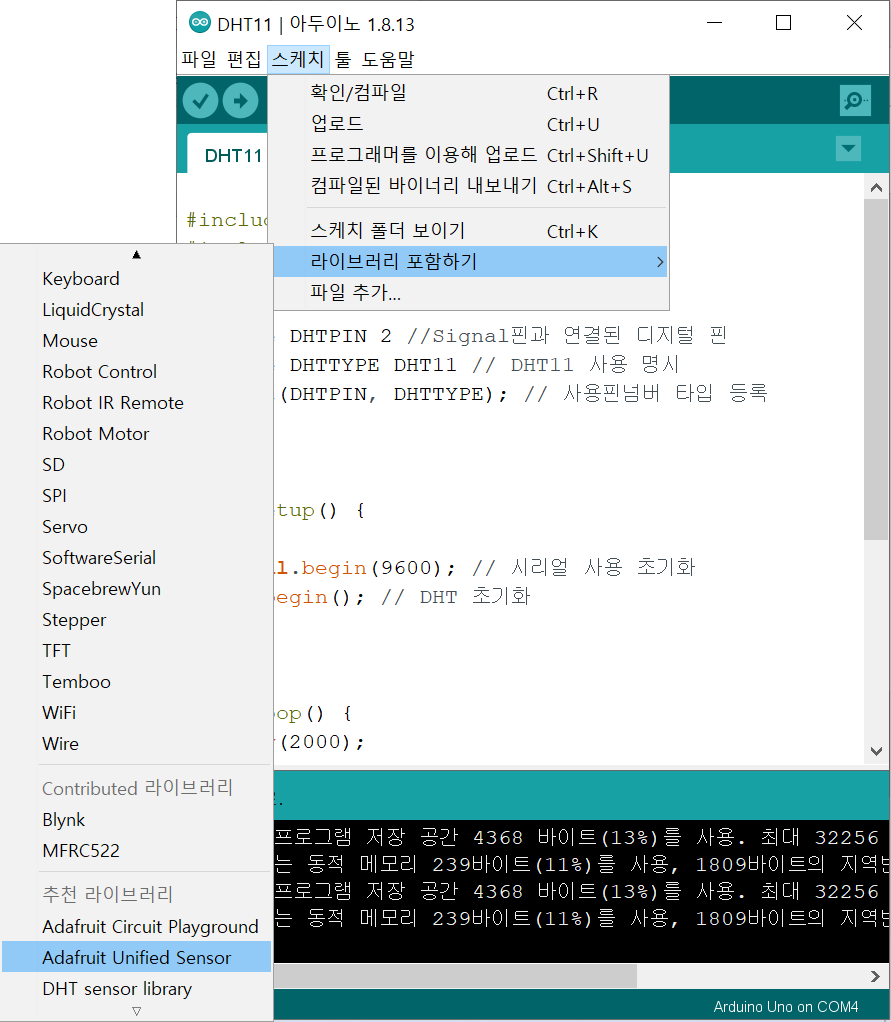Open the 파일 menu
The width and height of the screenshot is (891, 1022).
coord(199,59)
